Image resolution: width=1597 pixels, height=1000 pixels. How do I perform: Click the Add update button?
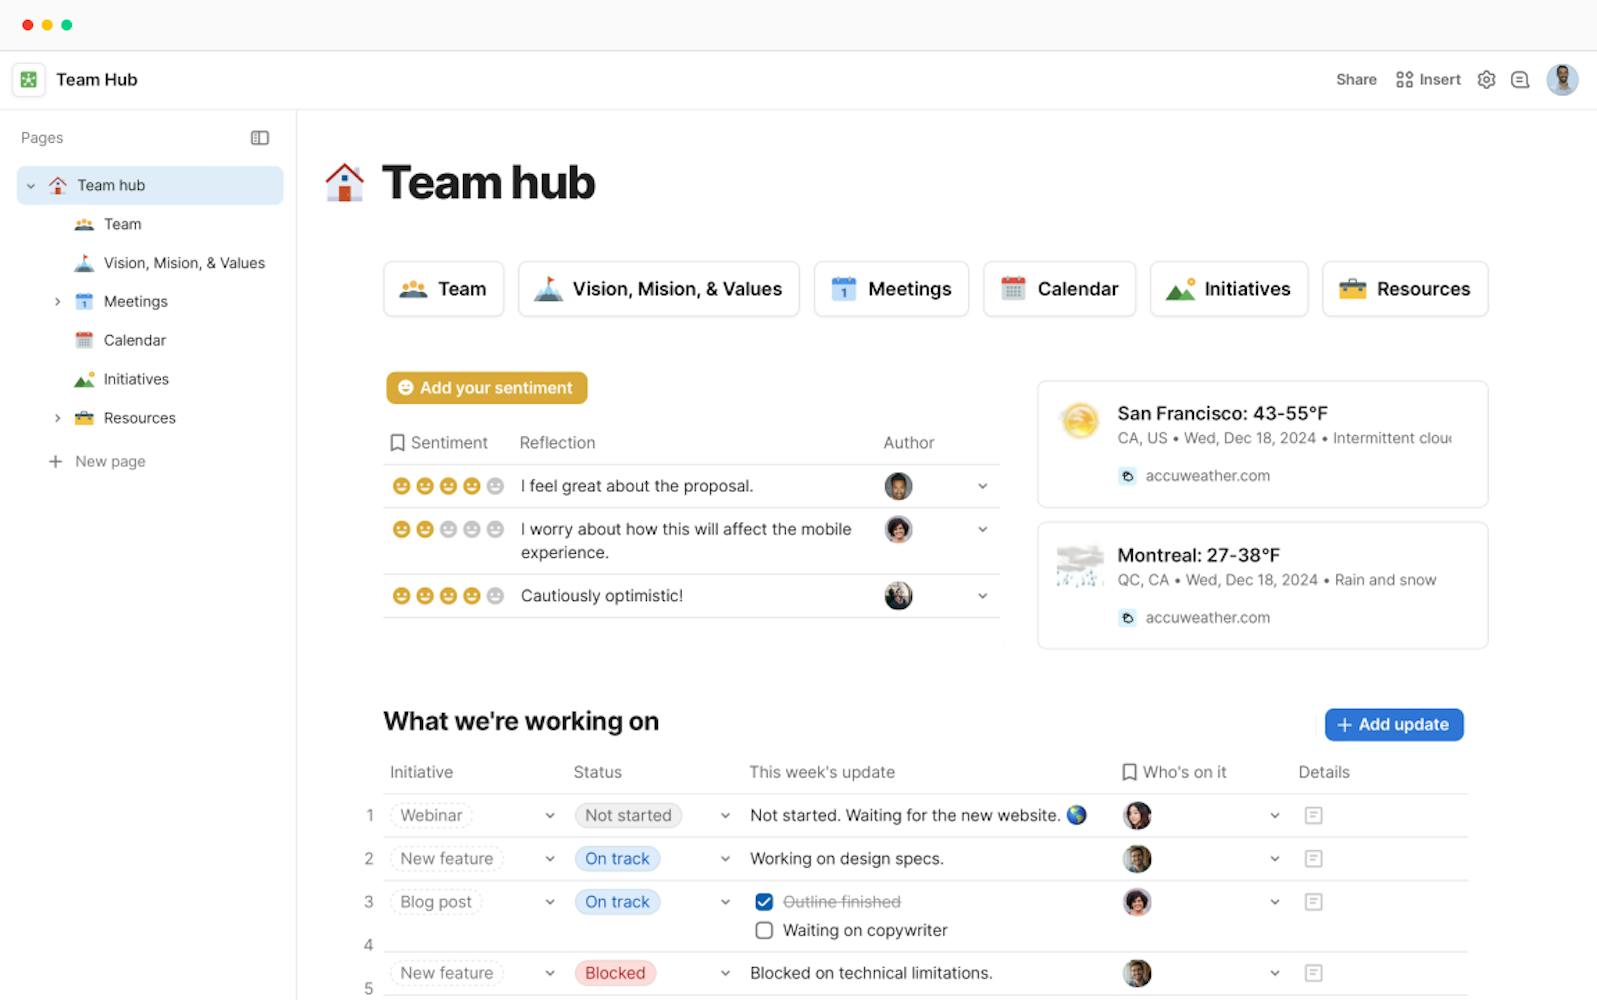1393,725
